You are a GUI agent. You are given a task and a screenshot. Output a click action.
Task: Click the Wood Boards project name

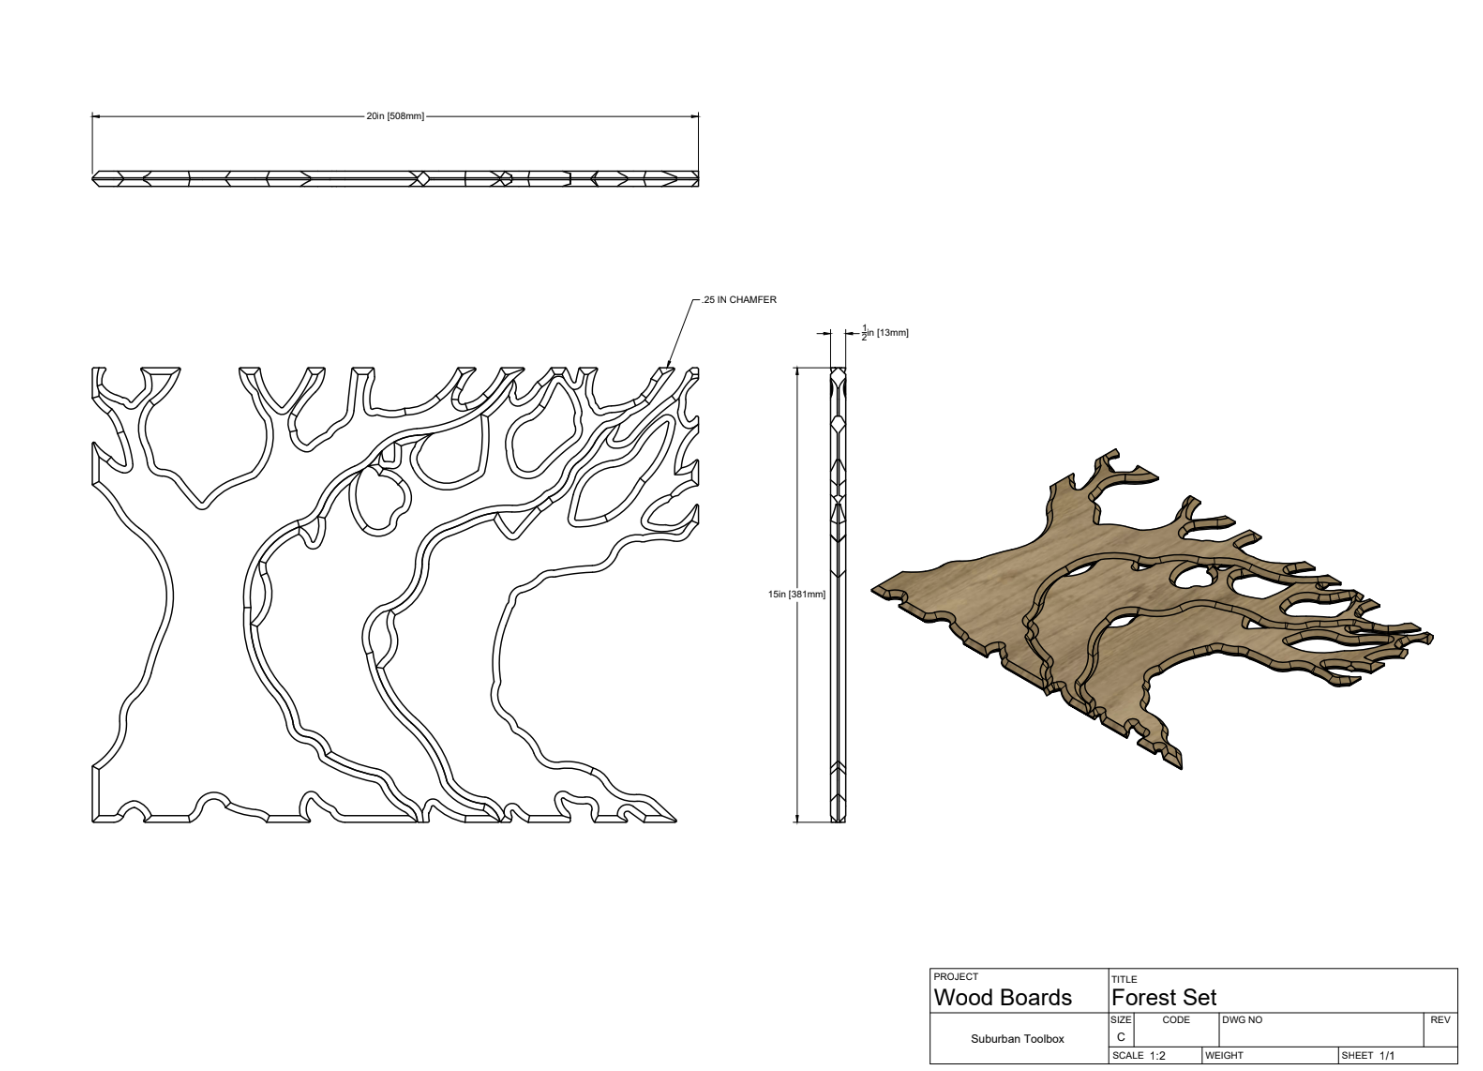point(1002,998)
